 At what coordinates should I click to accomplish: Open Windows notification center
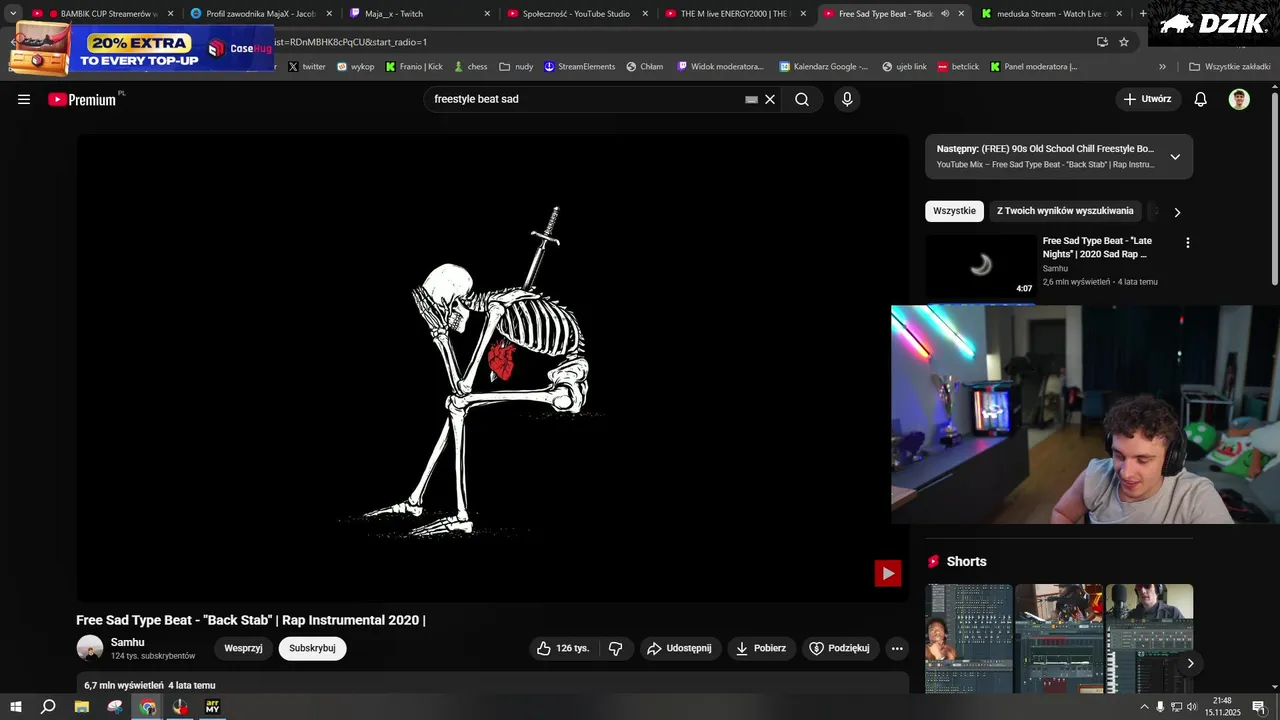1259,707
